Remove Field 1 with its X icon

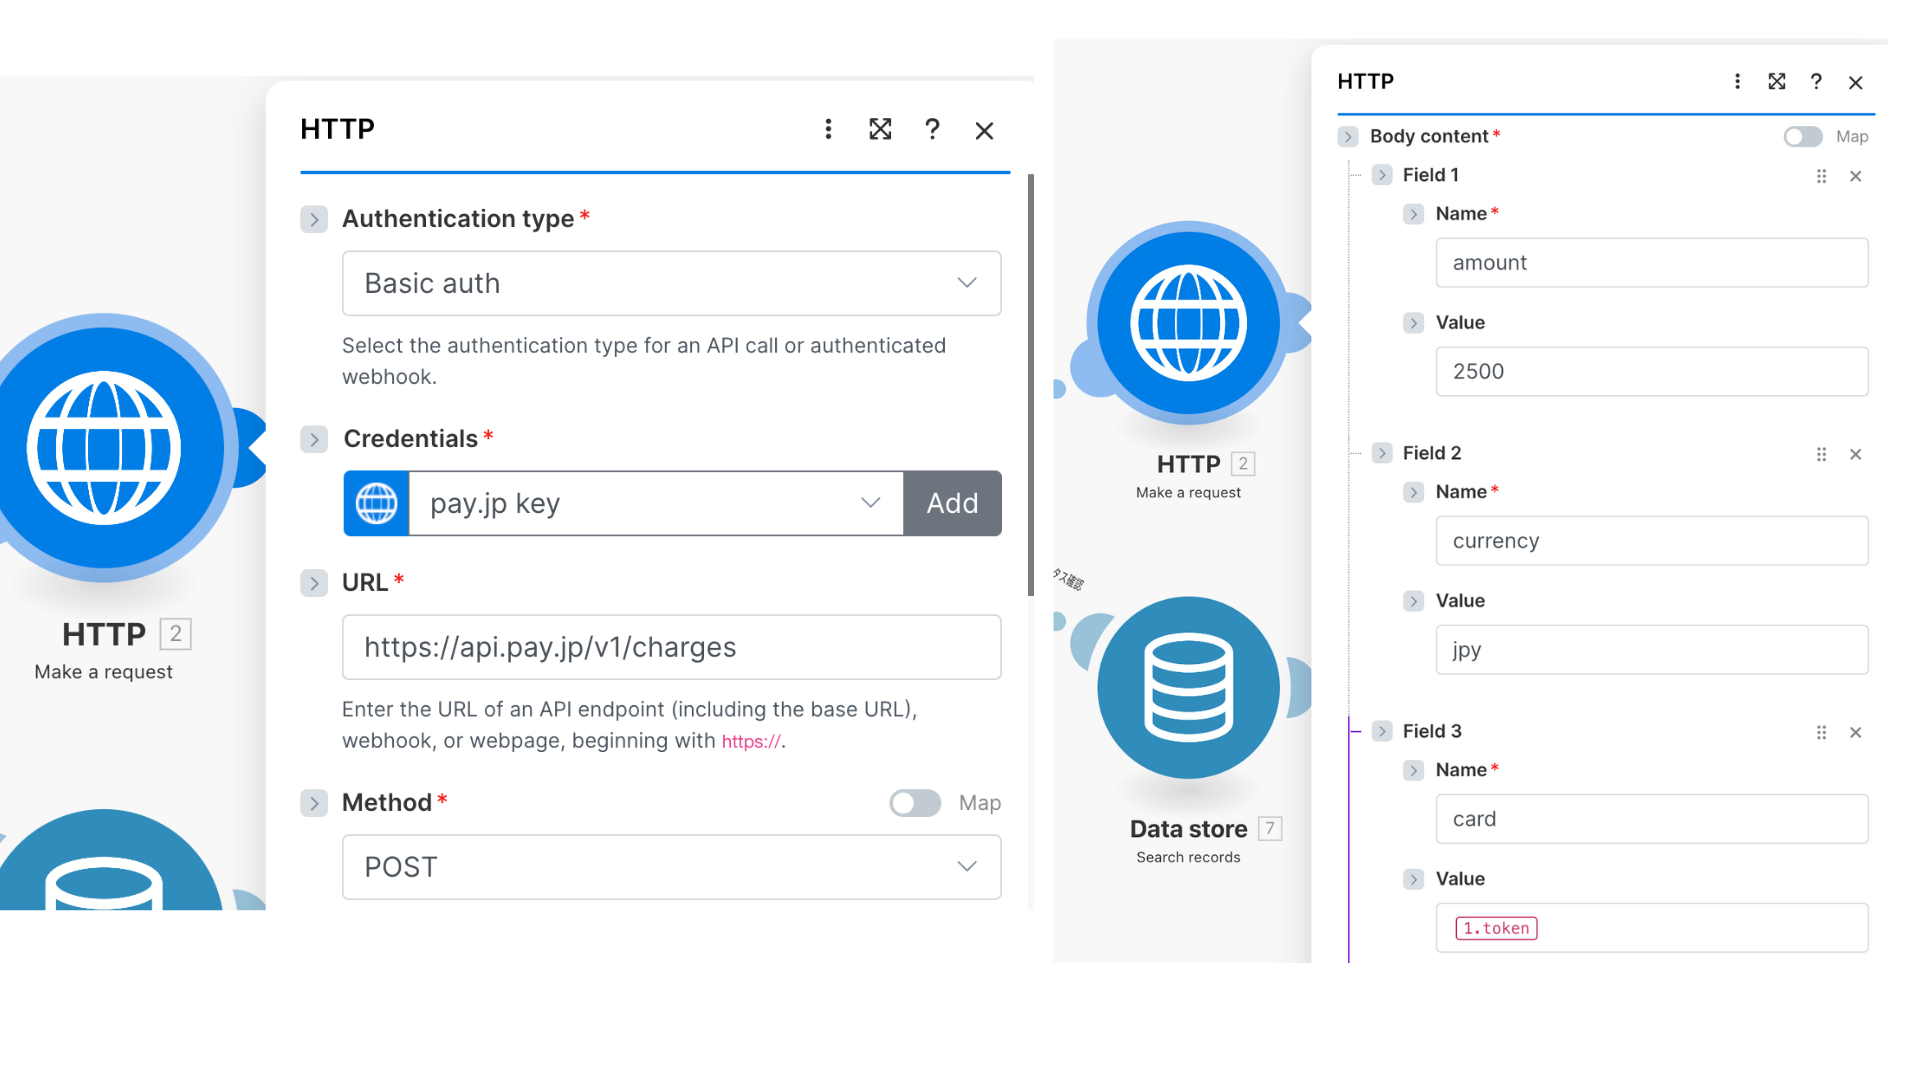click(1855, 176)
